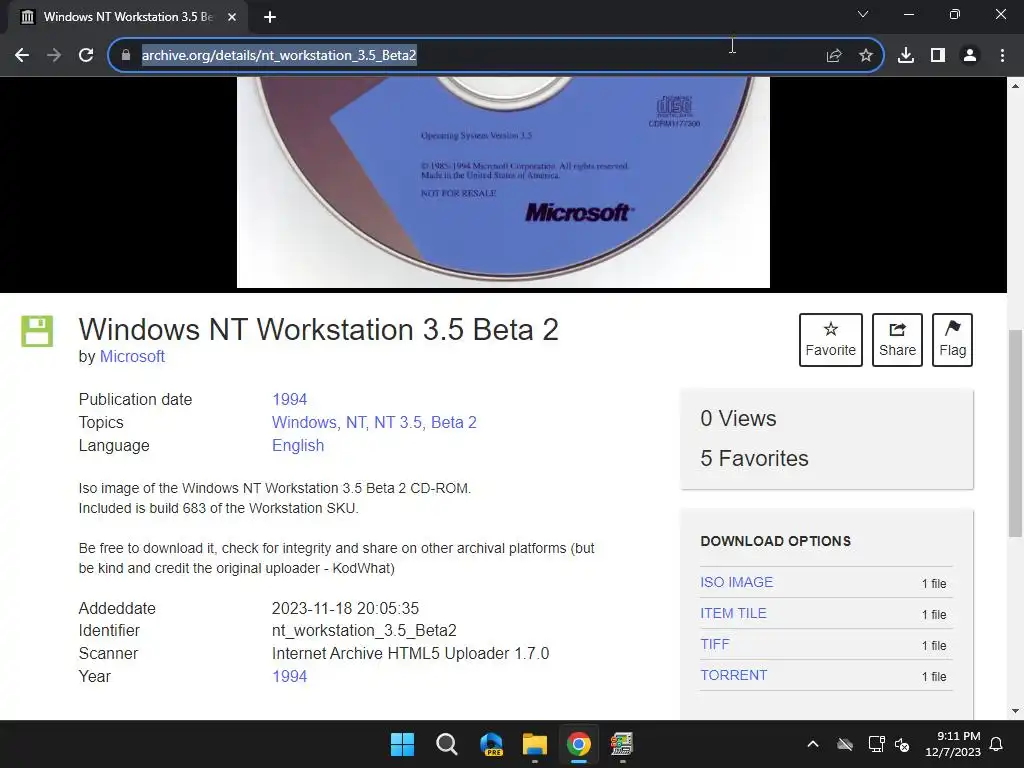Screen dimensions: 1024x768
Task: Open the NT topic link
Action: (357, 423)
